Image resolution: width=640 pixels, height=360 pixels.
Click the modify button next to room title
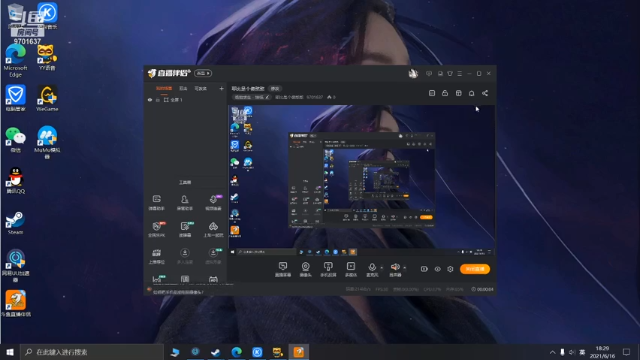point(275,89)
